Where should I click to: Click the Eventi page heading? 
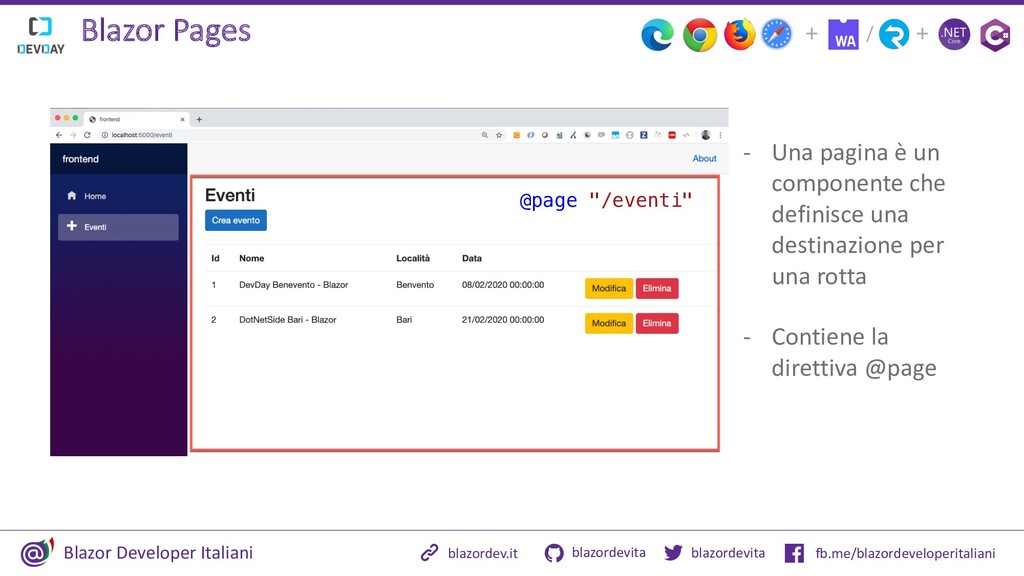[x=230, y=195]
